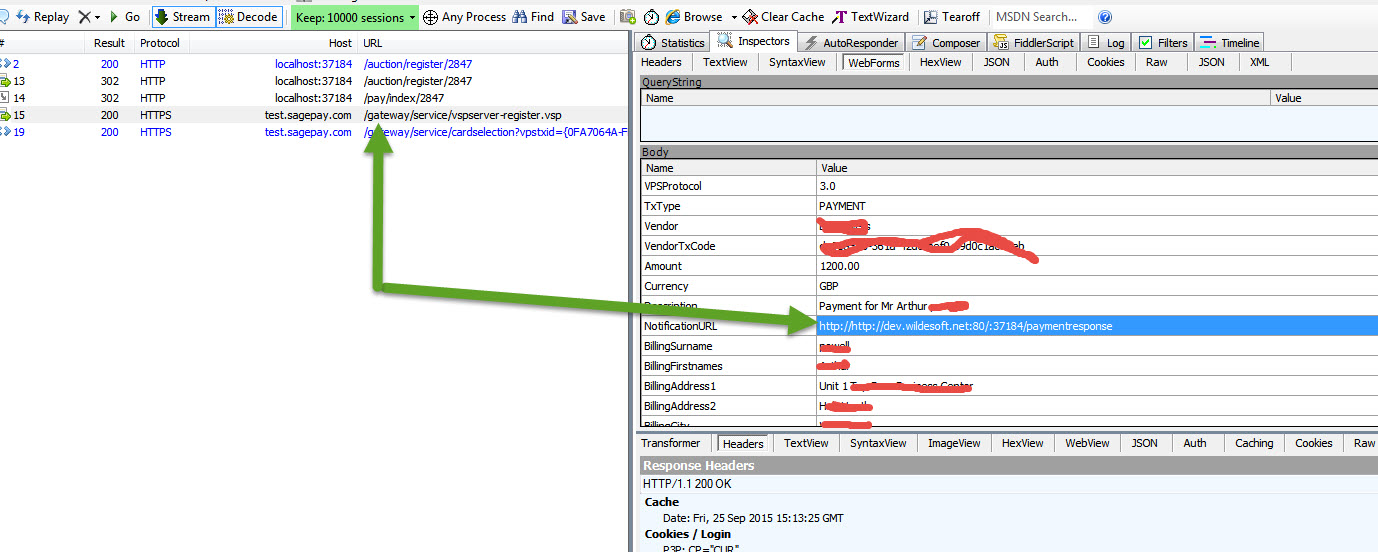Screen dimensions: 1378x552
Task: Open the response Caching tab
Action: coord(1254,443)
